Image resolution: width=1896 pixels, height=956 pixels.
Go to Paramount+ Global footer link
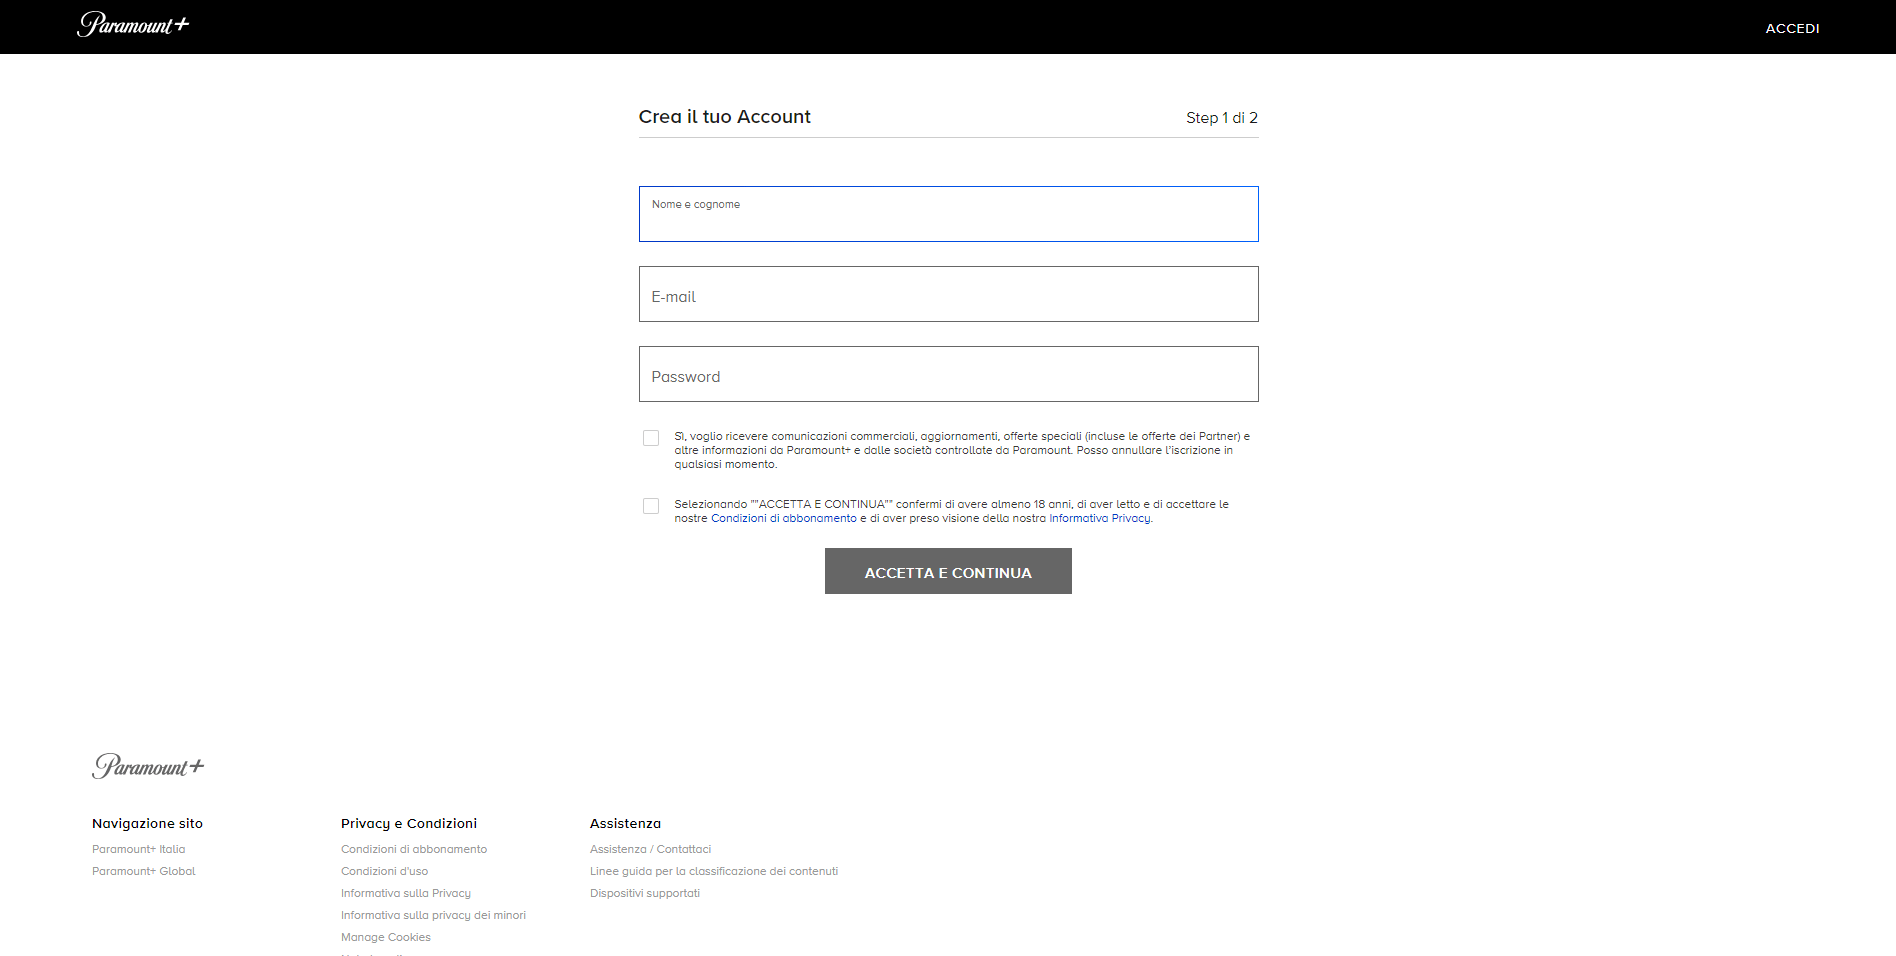coord(143,871)
